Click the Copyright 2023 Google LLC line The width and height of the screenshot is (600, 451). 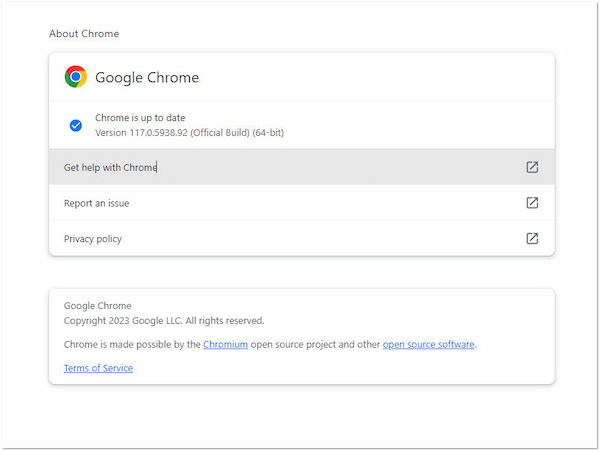[x=164, y=321]
